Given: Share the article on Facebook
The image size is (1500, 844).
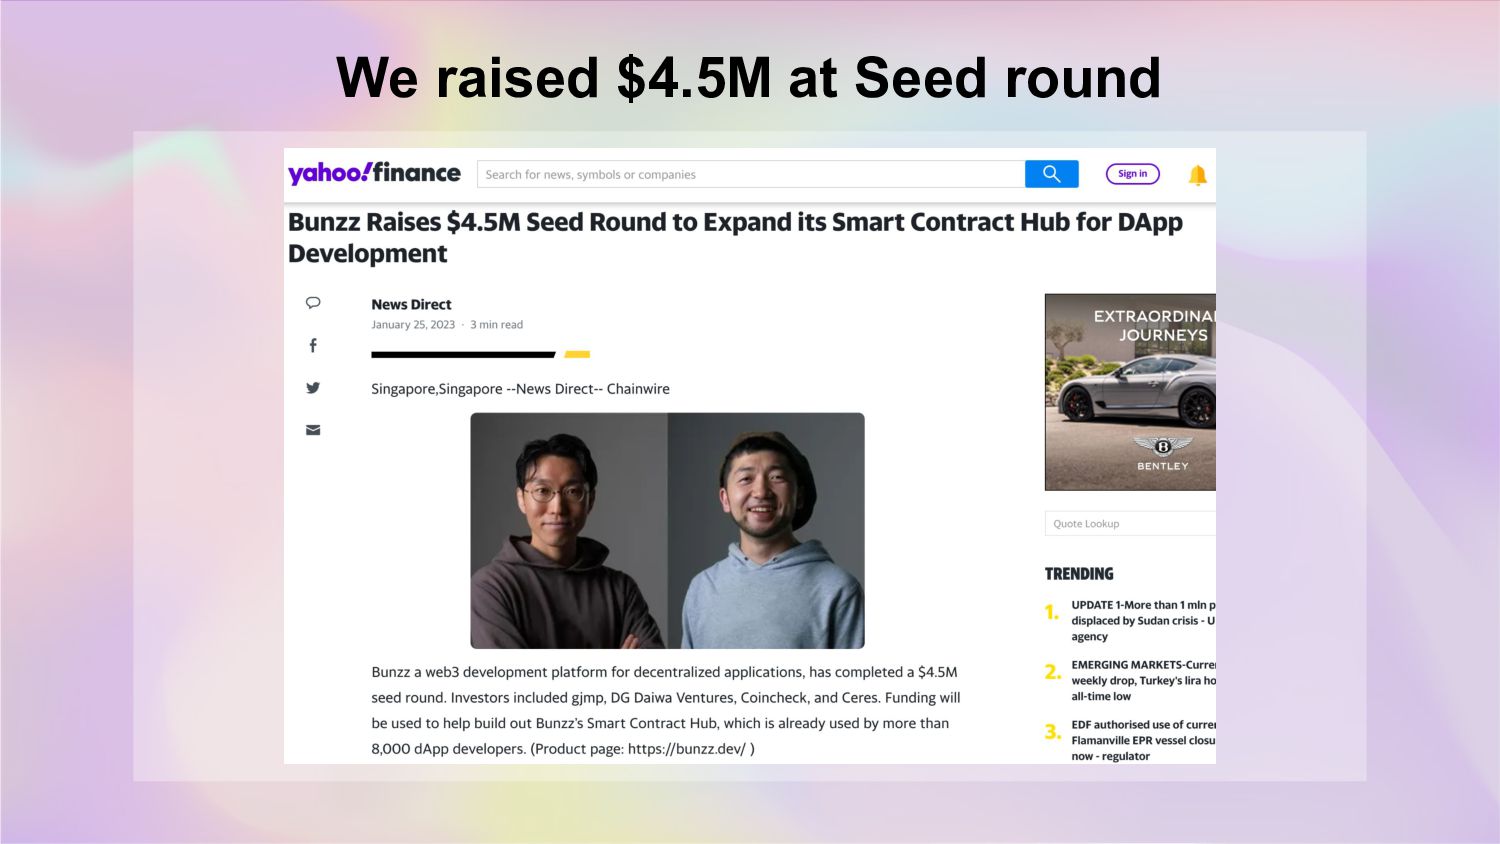Looking at the screenshot, I should [313, 345].
